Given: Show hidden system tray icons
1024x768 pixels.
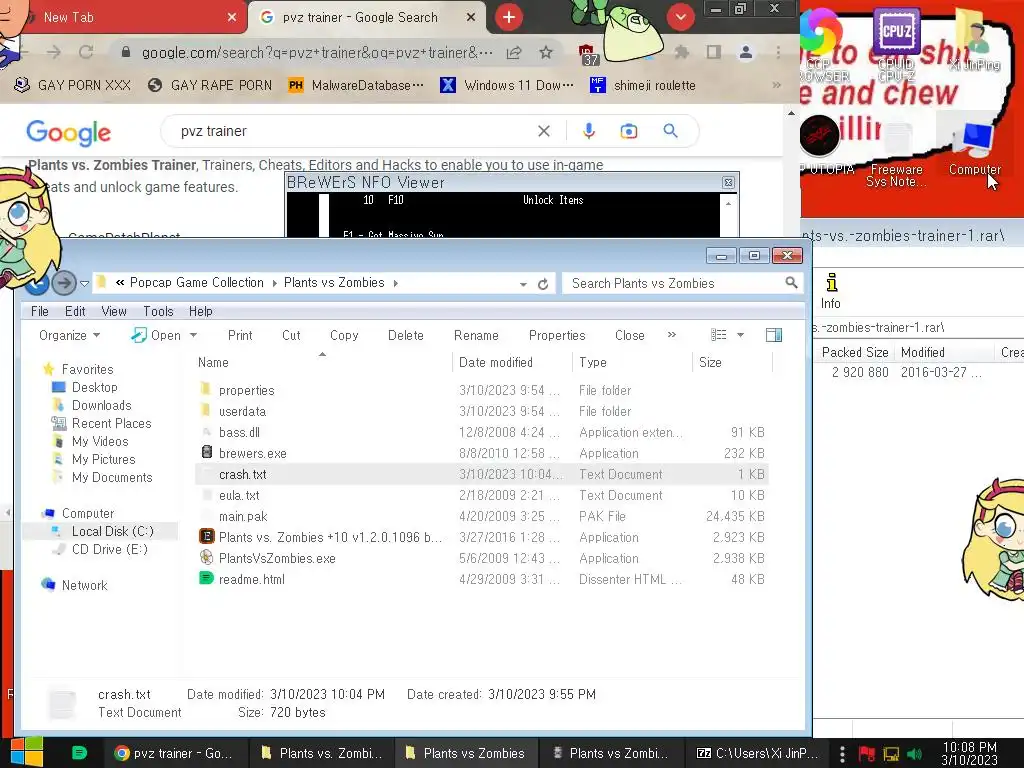Looking at the screenshot, I should click(842, 754).
